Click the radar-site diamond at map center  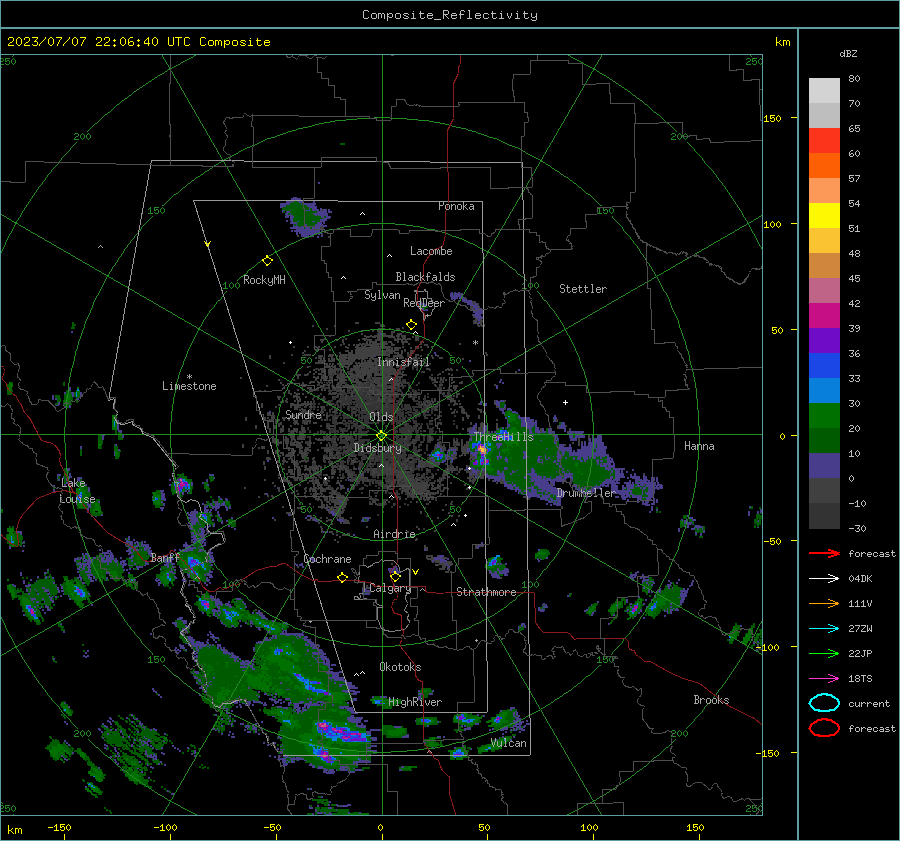(382, 435)
